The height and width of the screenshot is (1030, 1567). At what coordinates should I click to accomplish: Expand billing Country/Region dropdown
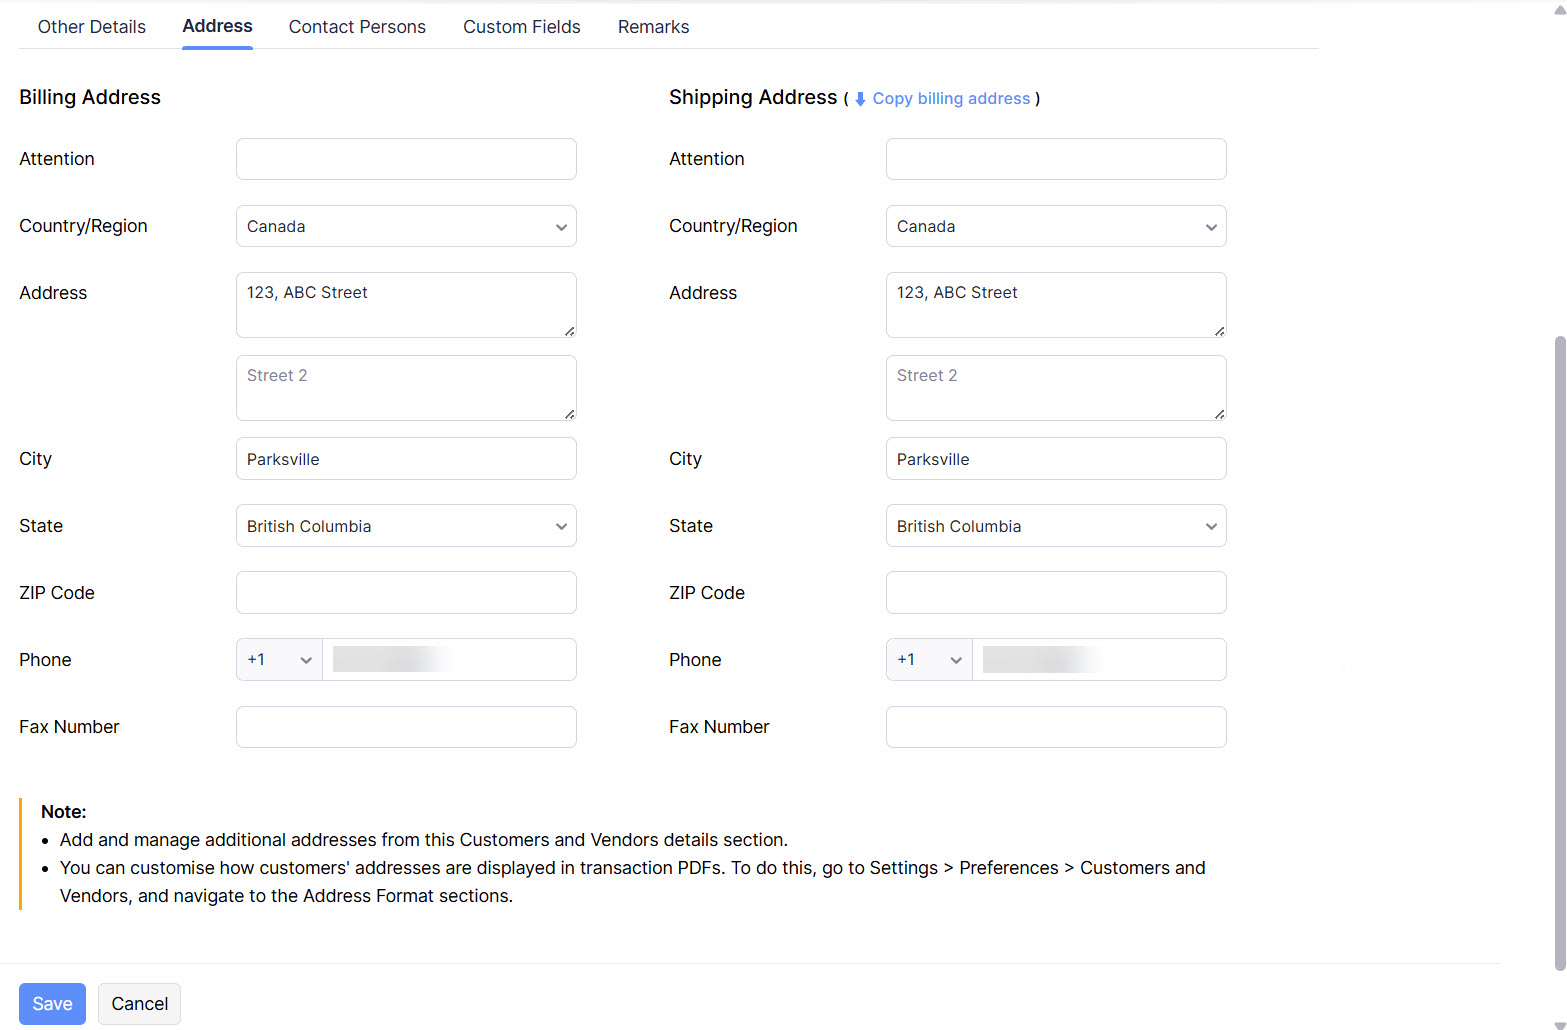click(x=406, y=227)
